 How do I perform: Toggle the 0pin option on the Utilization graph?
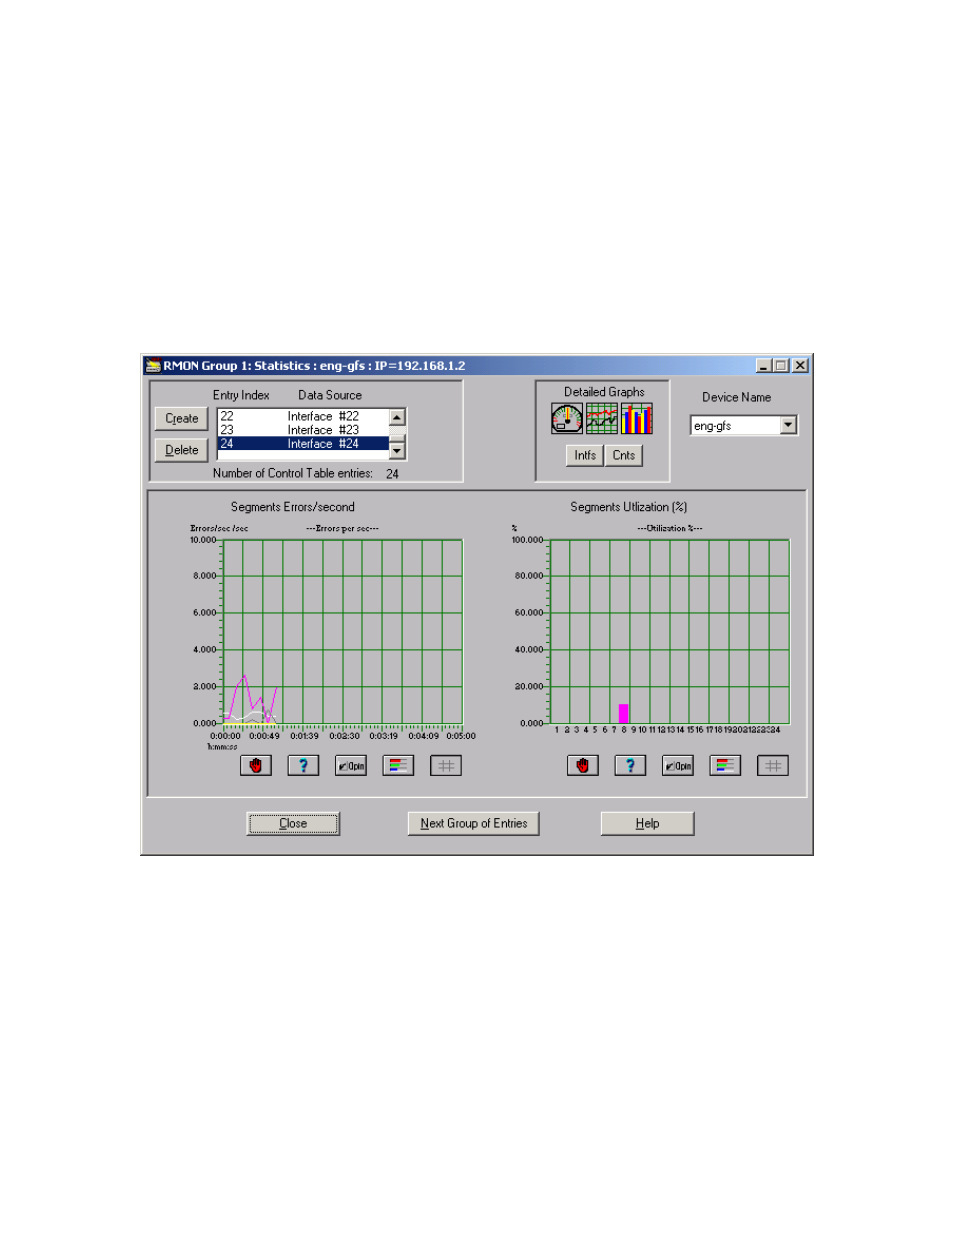678,766
